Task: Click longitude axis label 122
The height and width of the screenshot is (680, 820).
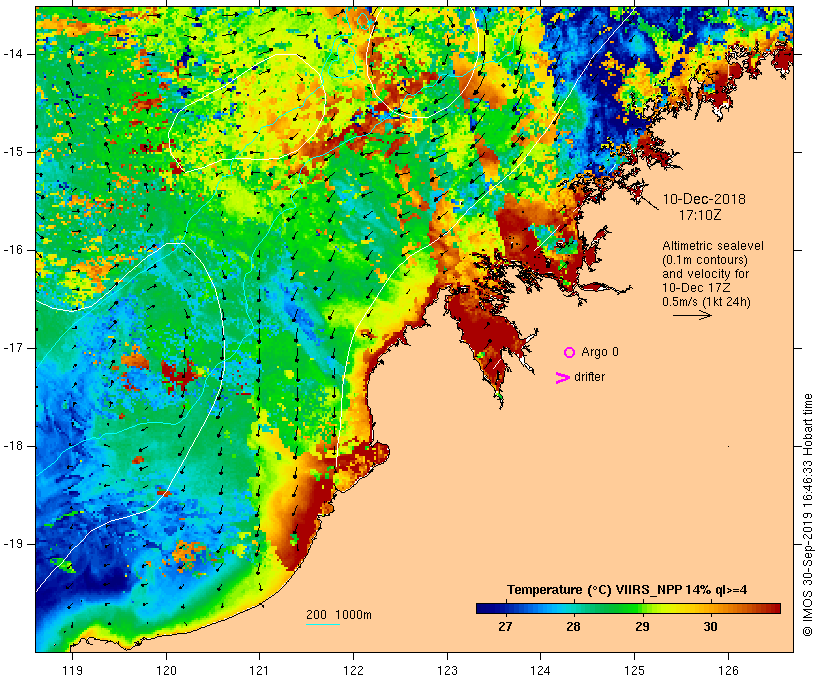Action: (354, 670)
